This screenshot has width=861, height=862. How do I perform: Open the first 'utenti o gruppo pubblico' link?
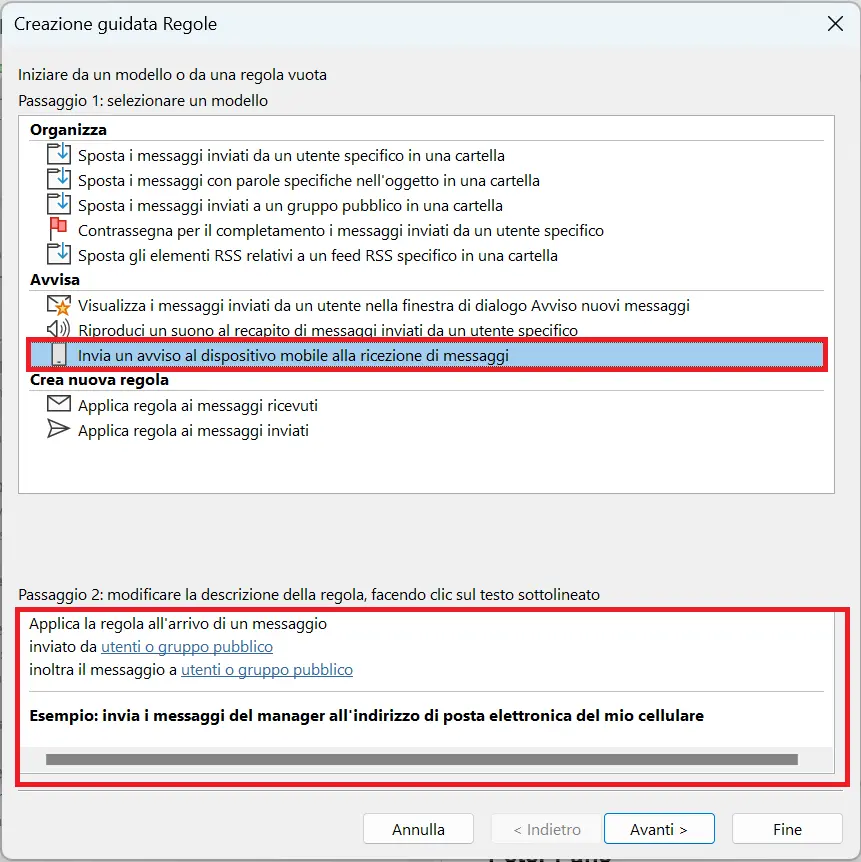pyautogui.click(x=186, y=646)
